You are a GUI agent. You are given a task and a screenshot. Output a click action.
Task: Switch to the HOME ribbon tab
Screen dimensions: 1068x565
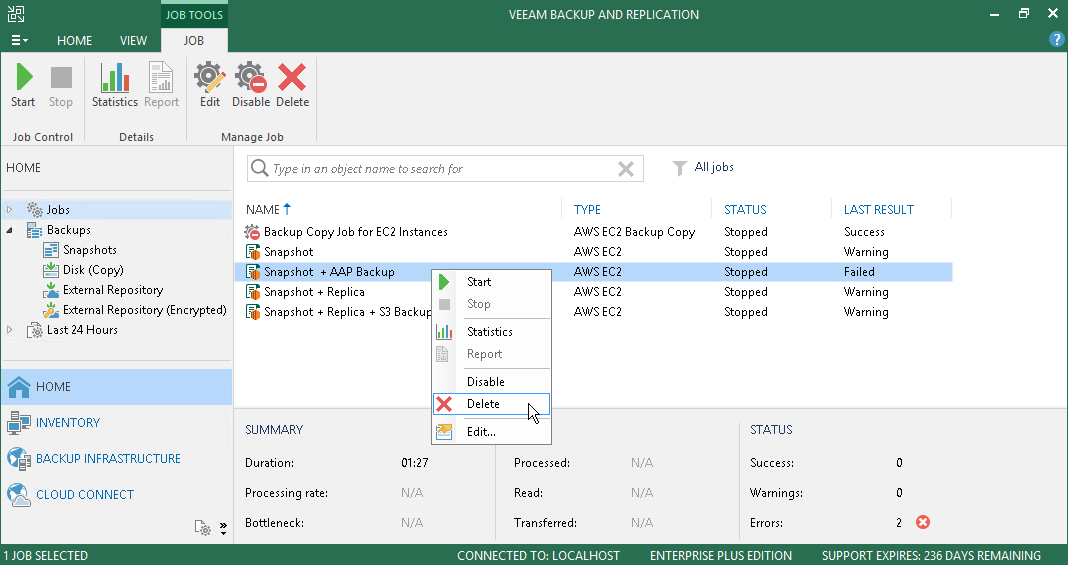click(74, 41)
